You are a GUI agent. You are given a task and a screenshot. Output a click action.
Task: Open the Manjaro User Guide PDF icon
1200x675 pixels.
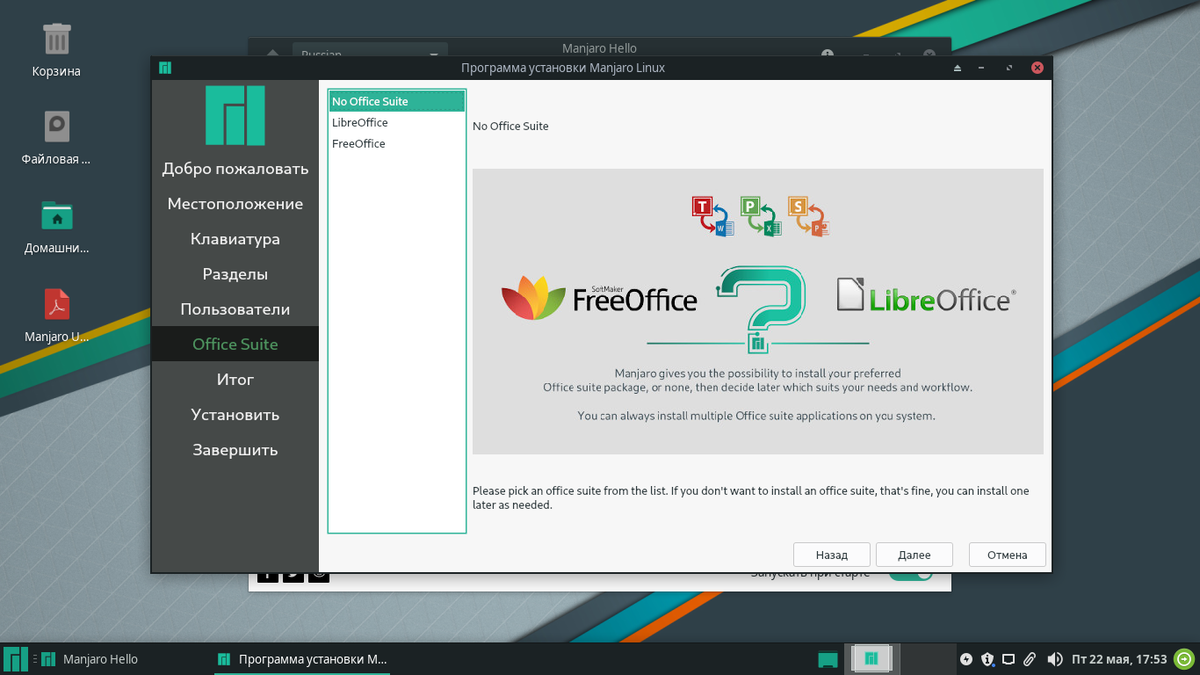[x=56, y=316]
